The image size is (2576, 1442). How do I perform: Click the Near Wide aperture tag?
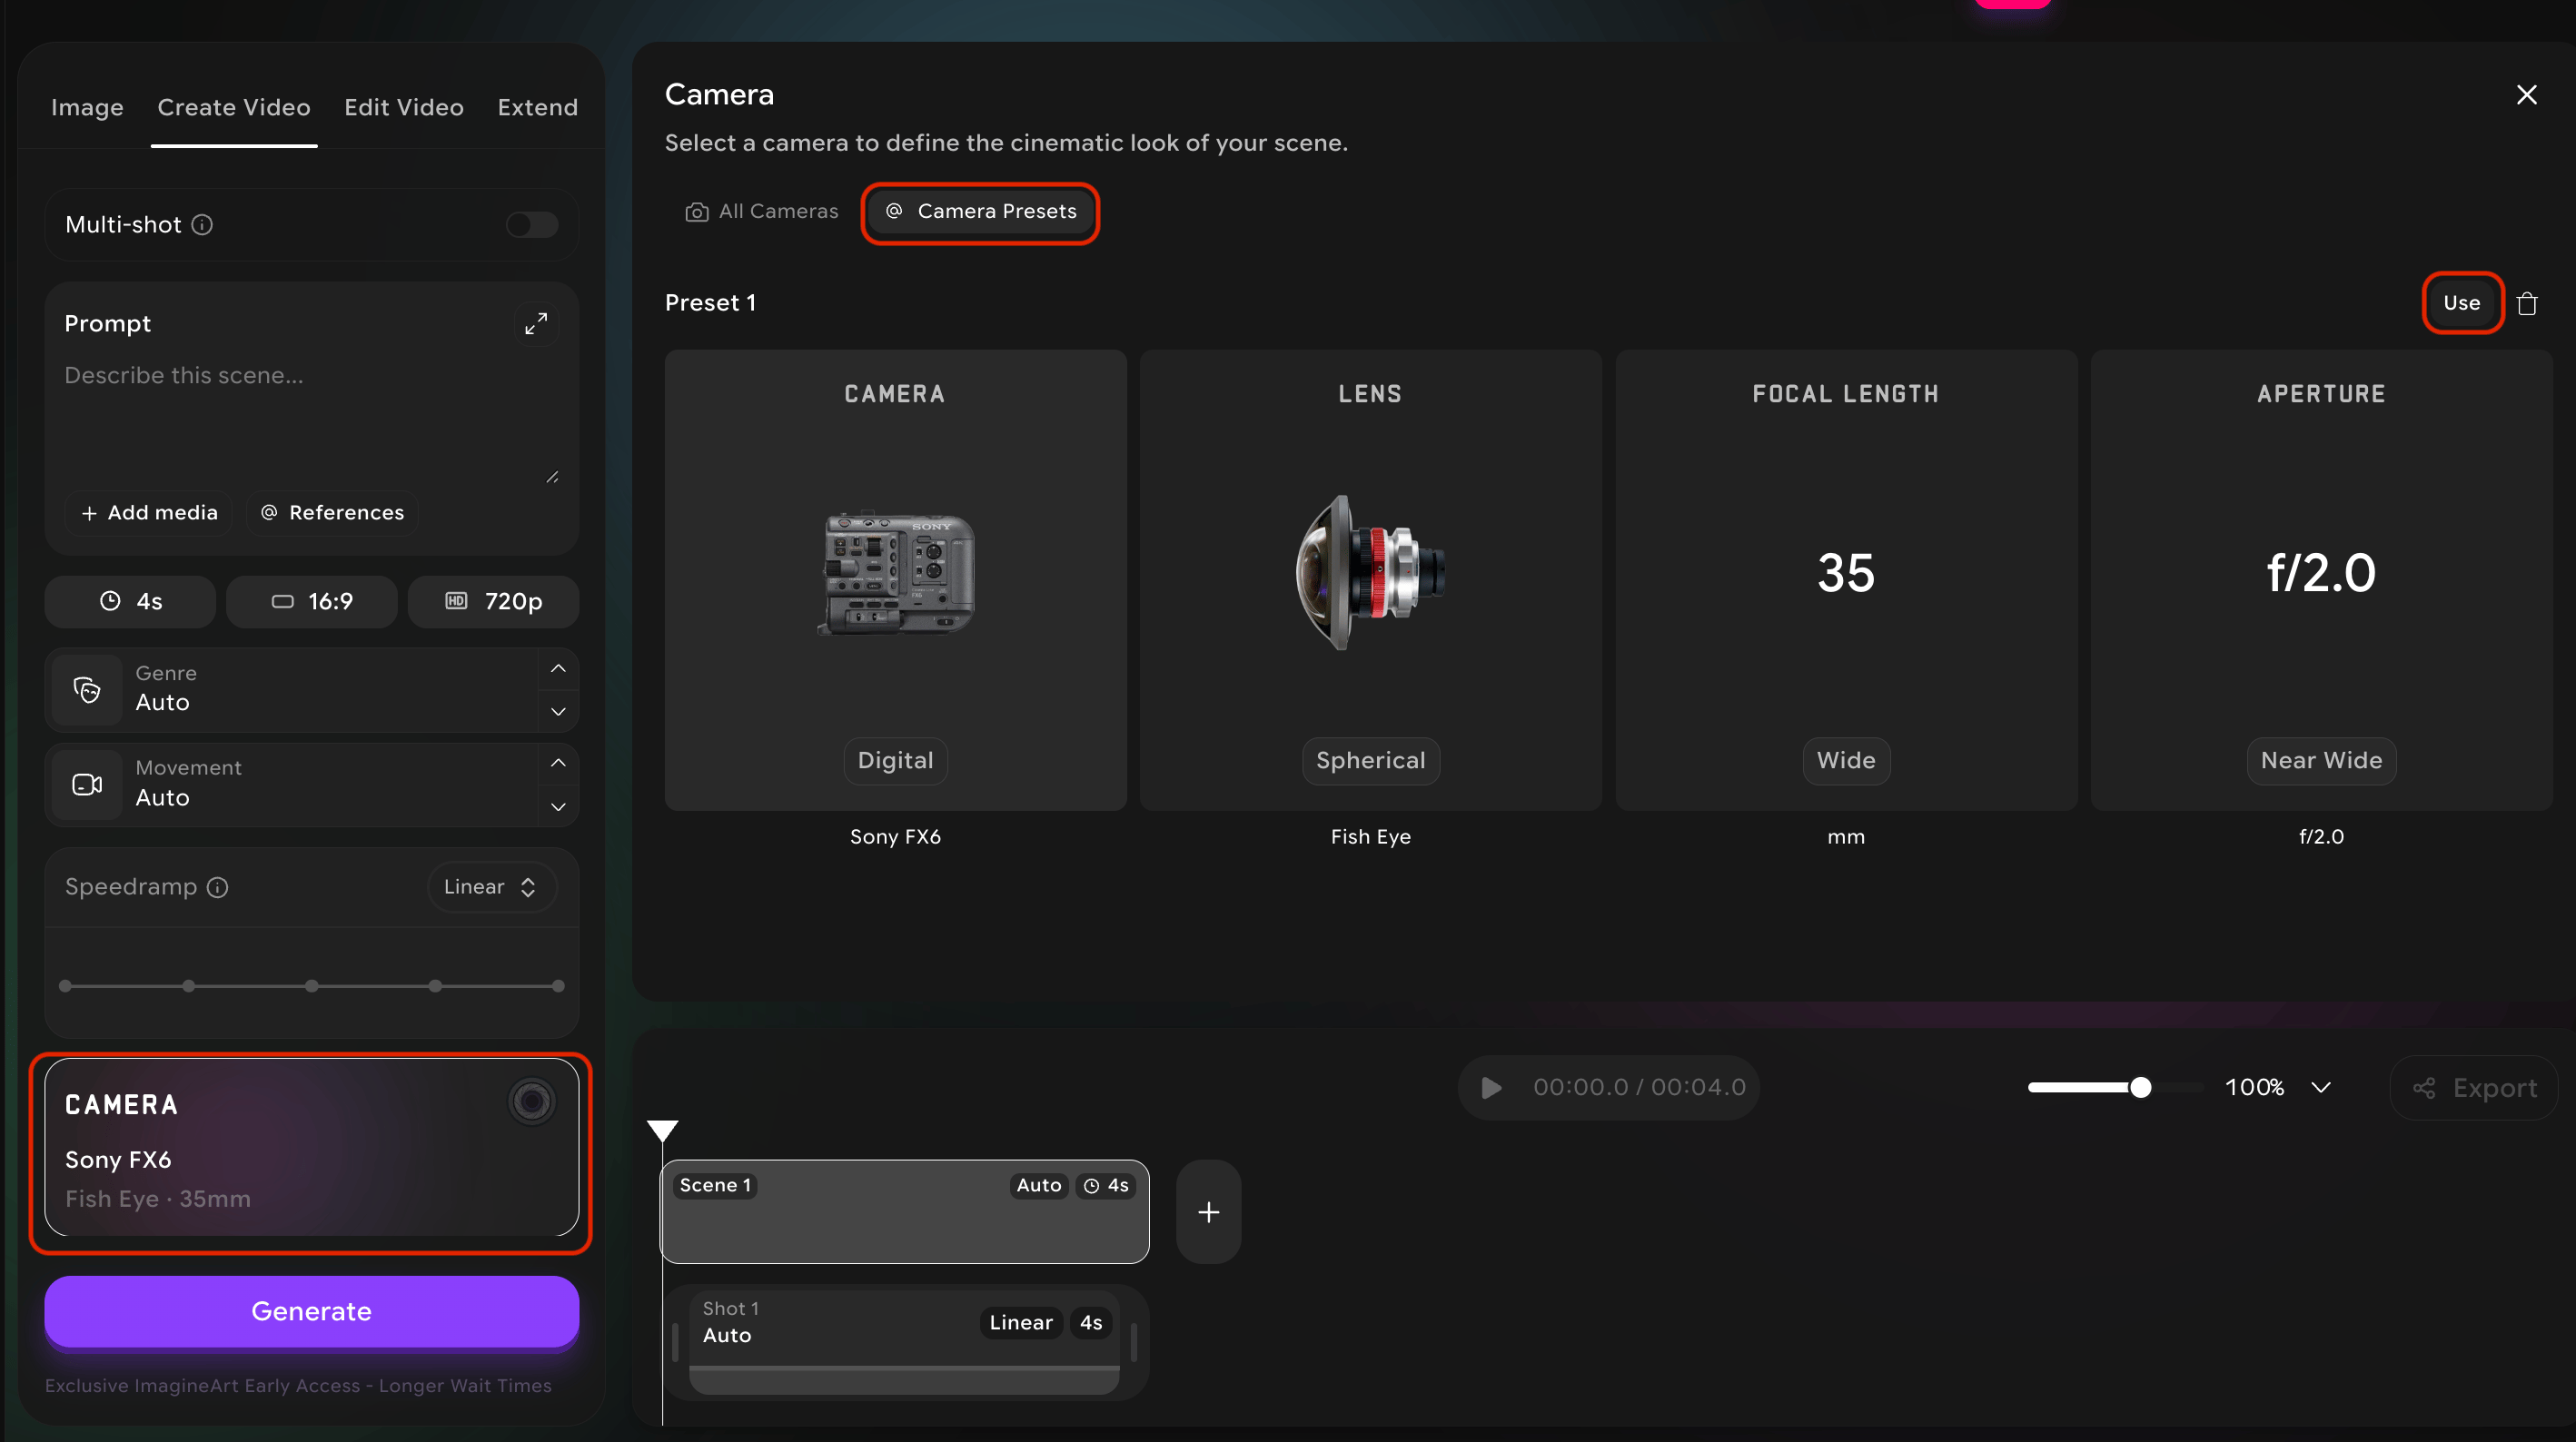(x=2321, y=761)
